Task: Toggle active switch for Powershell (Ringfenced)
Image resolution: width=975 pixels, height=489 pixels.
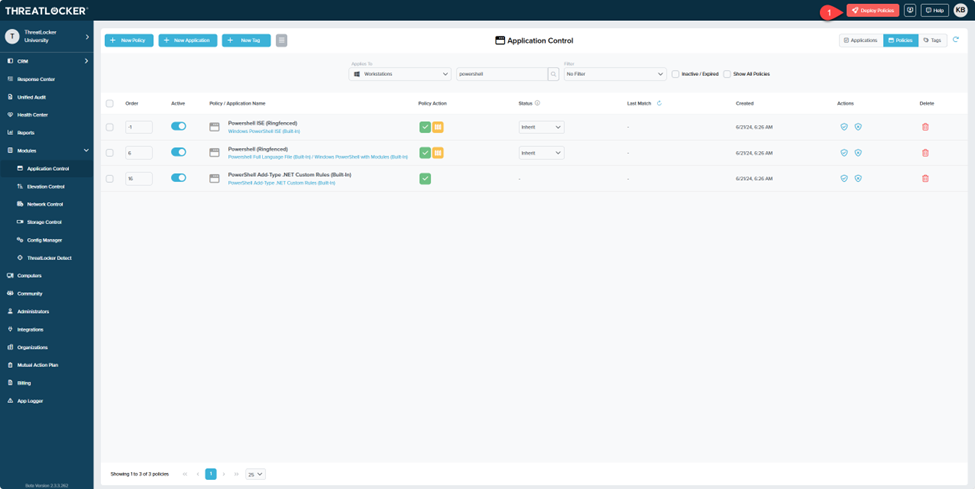Action: (x=178, y=152)
